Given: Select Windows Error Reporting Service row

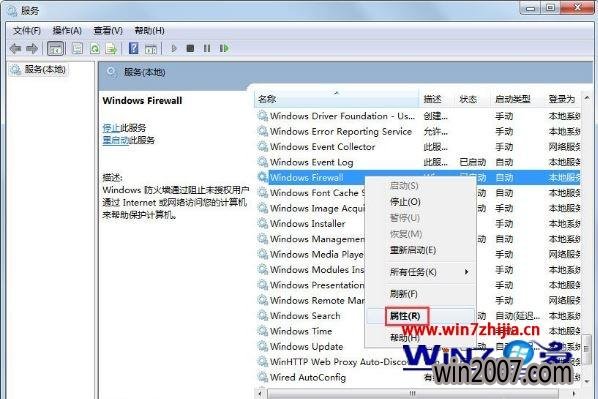Looking at the screenshot, I should pos(418,131).
